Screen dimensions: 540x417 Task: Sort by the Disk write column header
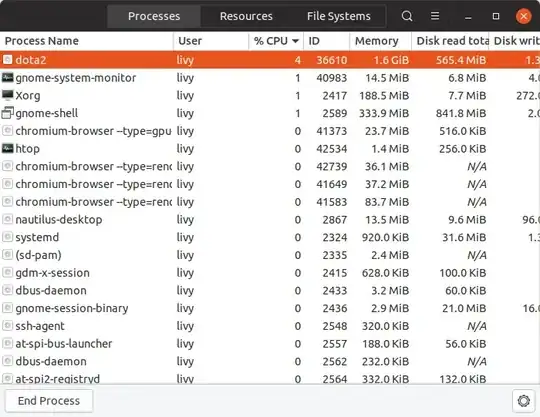point(515,41)
